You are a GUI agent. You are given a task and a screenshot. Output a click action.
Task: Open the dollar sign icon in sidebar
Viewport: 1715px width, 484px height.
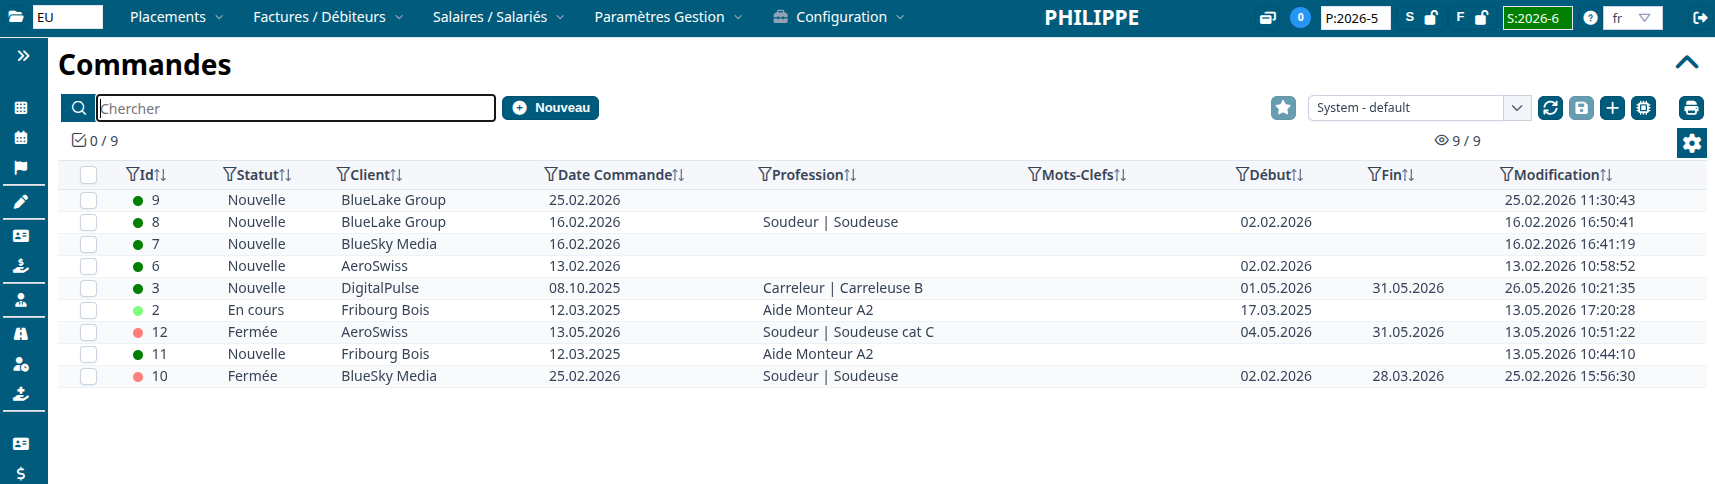click(21, 473)
